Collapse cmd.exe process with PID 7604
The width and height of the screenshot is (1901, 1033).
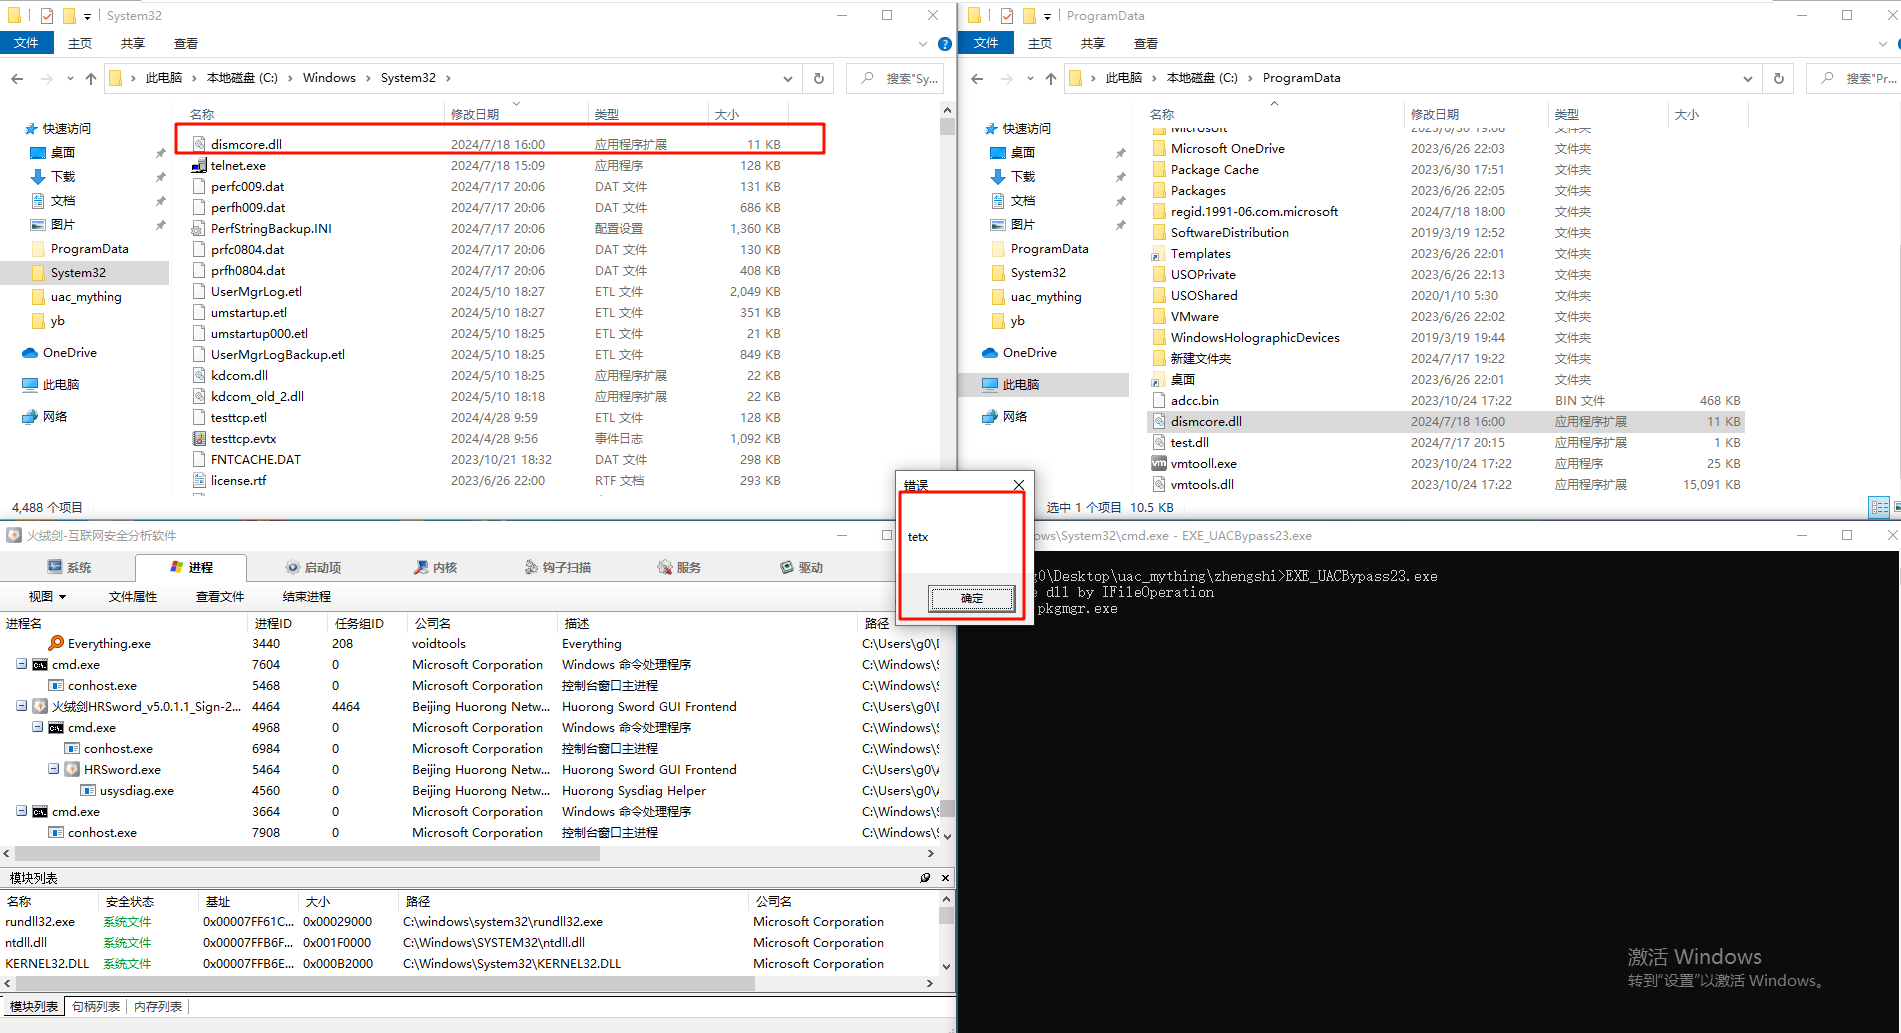point(22,664)
